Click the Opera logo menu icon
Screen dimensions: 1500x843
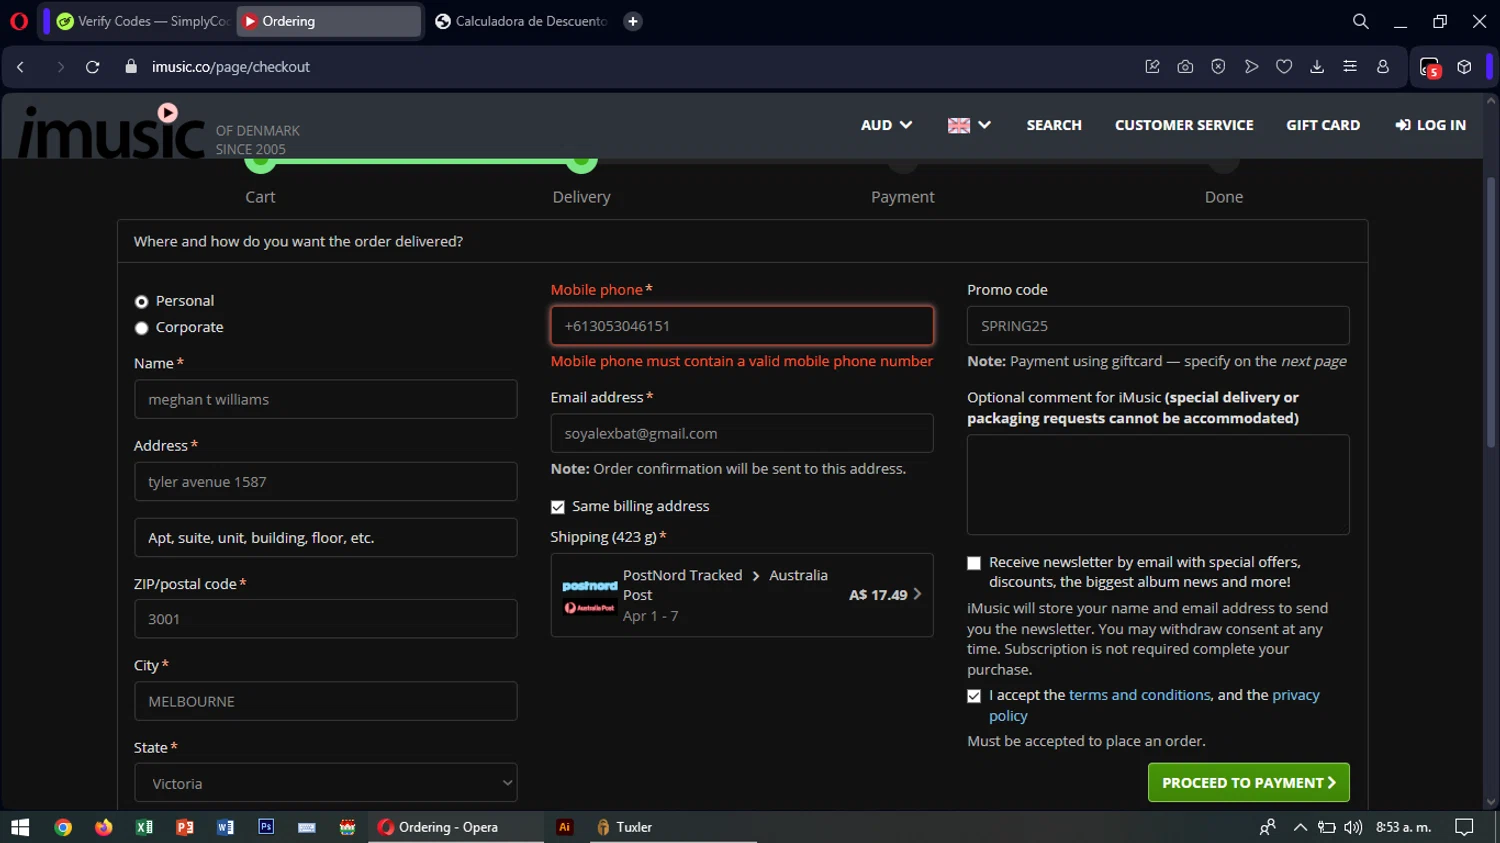18,21
